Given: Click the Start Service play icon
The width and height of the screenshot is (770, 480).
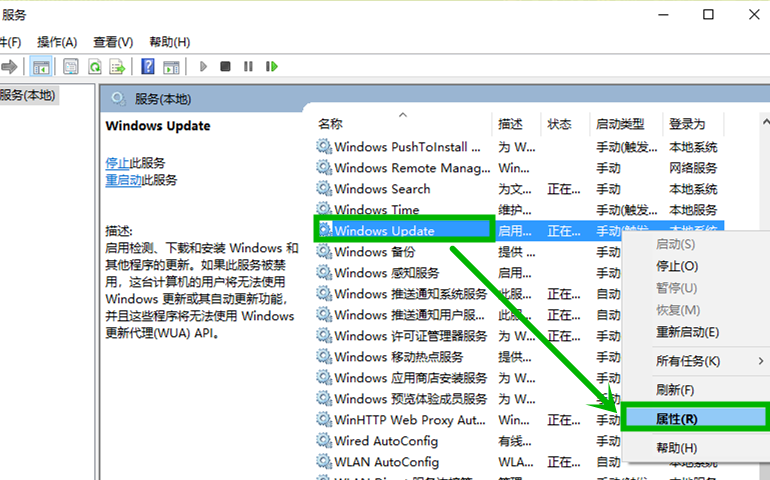Looking at the screenshot, I should (x=203, y=66).
